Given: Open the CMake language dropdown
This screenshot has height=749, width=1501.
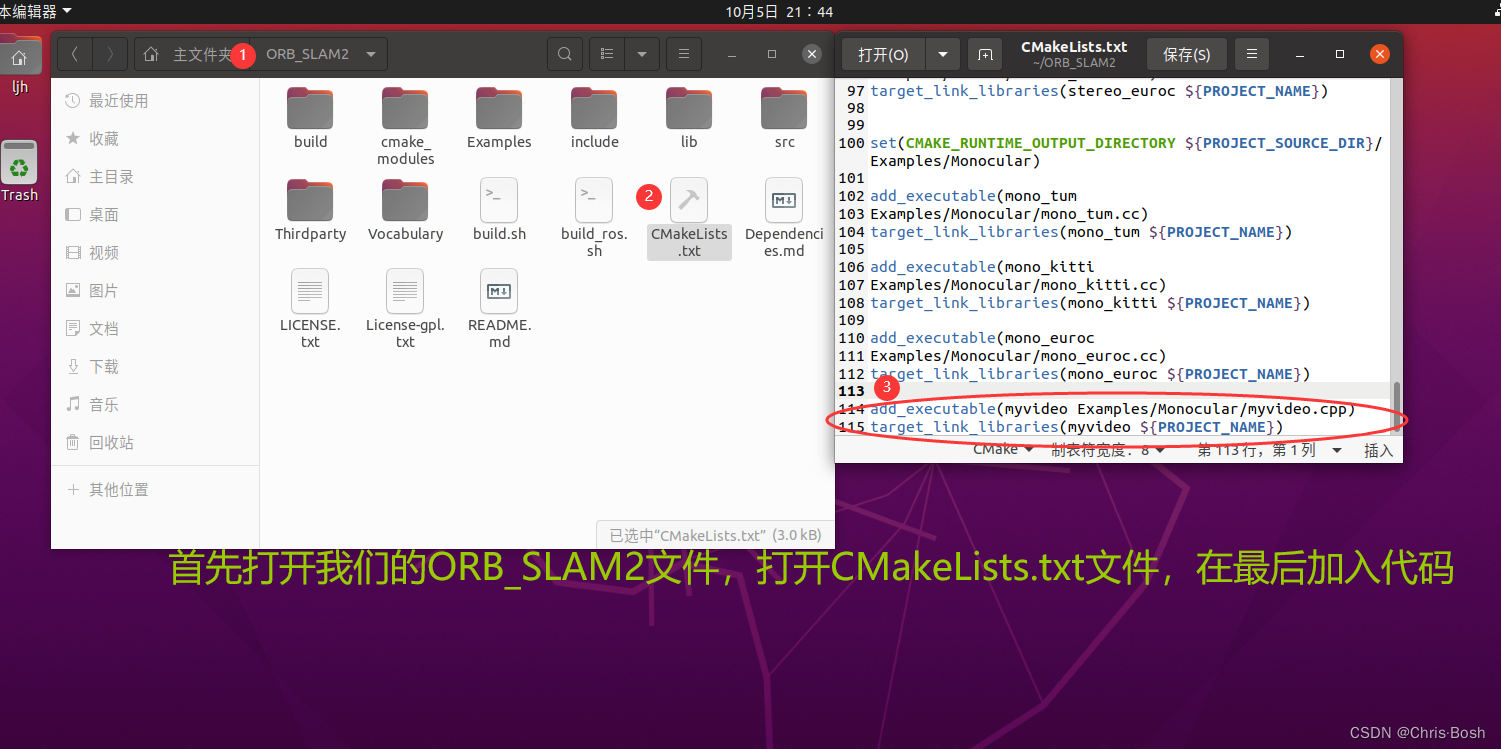Looking at the screenshot, I should tap(1003, 450).
